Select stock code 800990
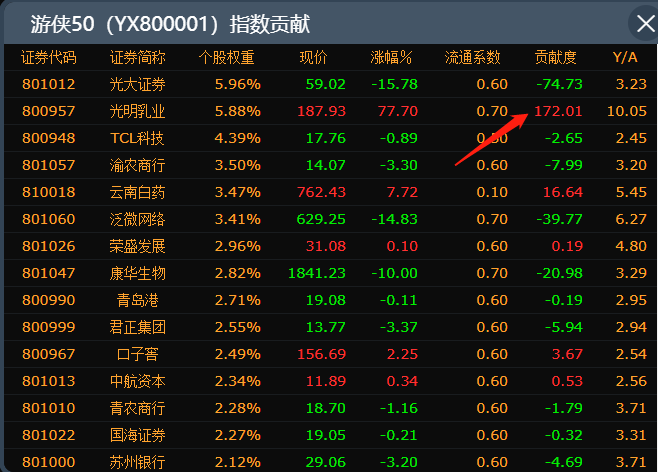 [49, 300]
